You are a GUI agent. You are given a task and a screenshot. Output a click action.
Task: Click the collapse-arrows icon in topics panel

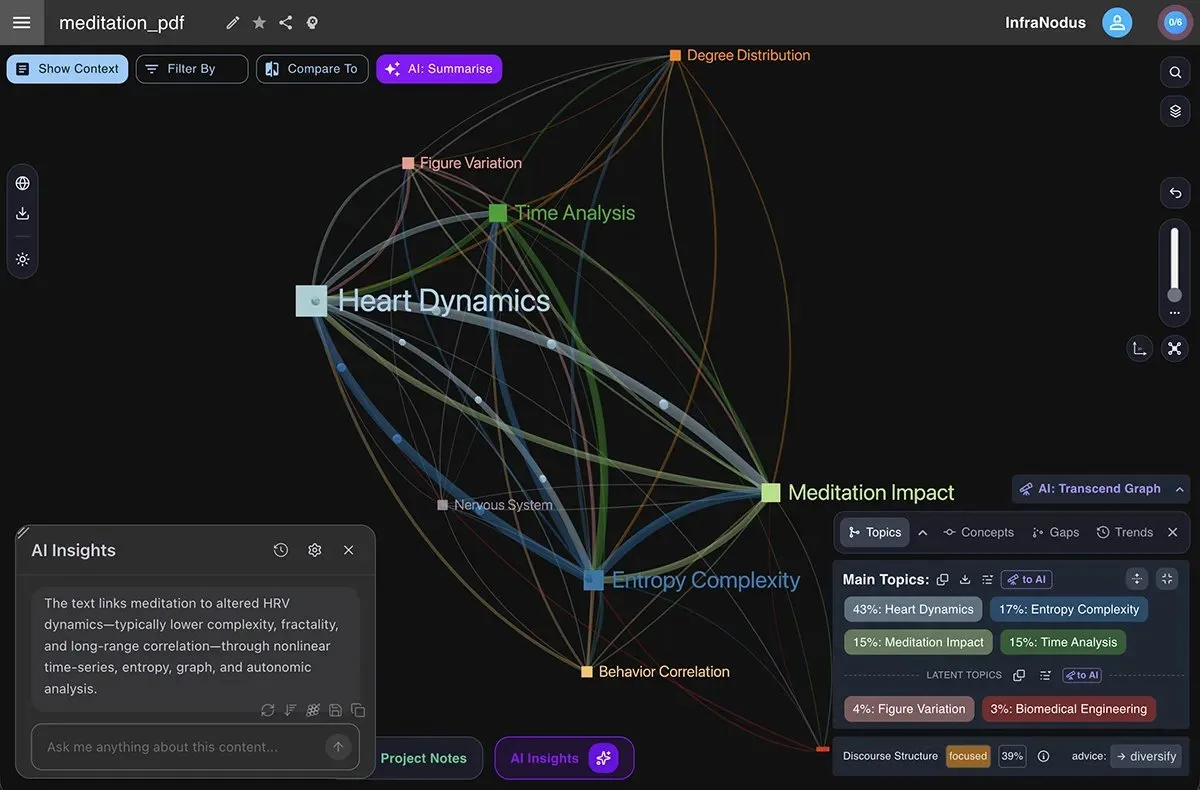click(1167, 579)
